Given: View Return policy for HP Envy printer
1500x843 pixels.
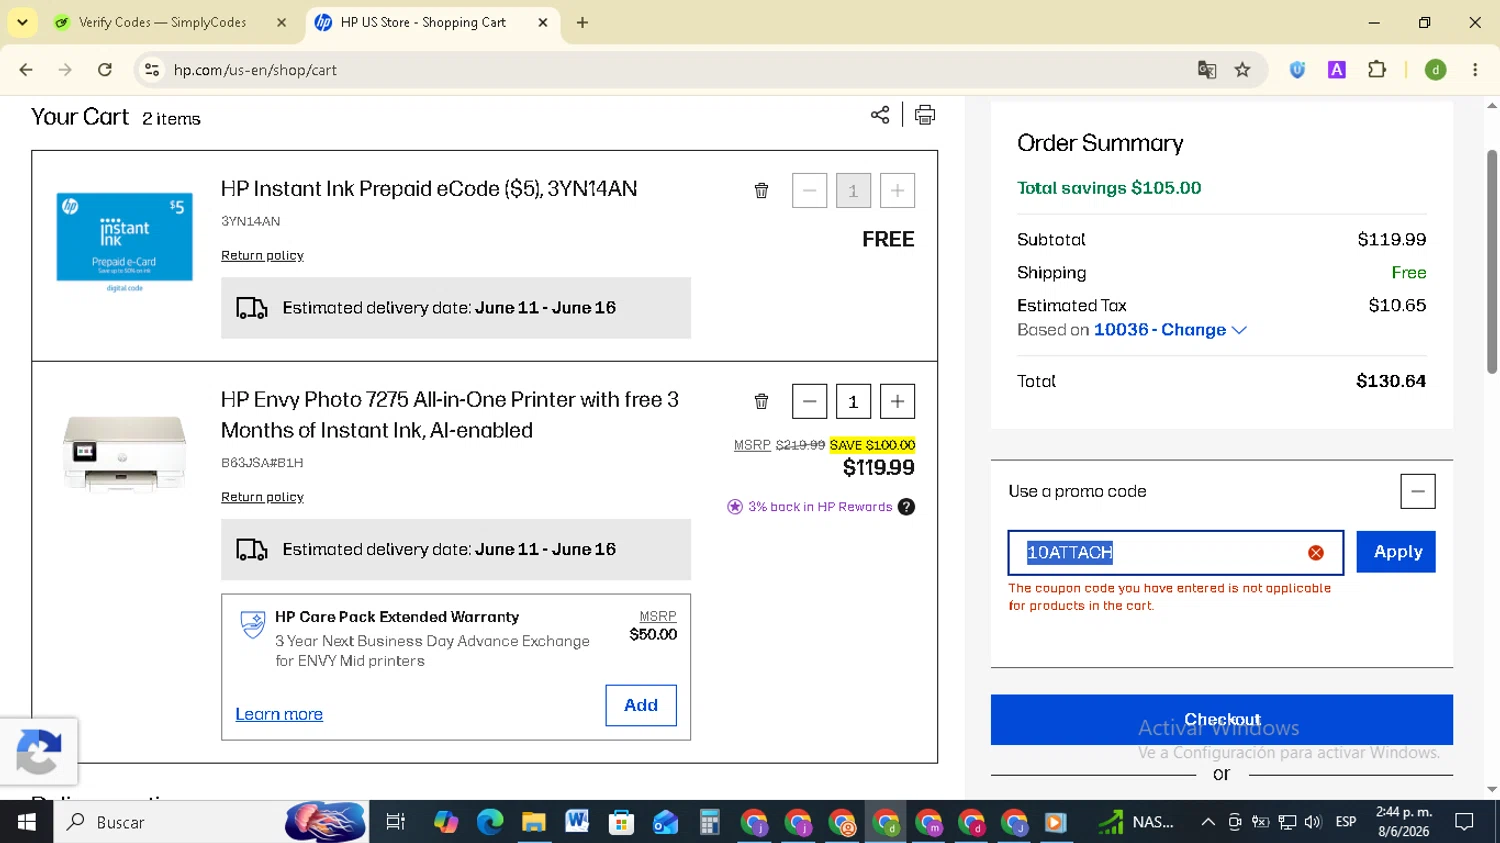Looking at the screenshot, I should tap(262, 497).
